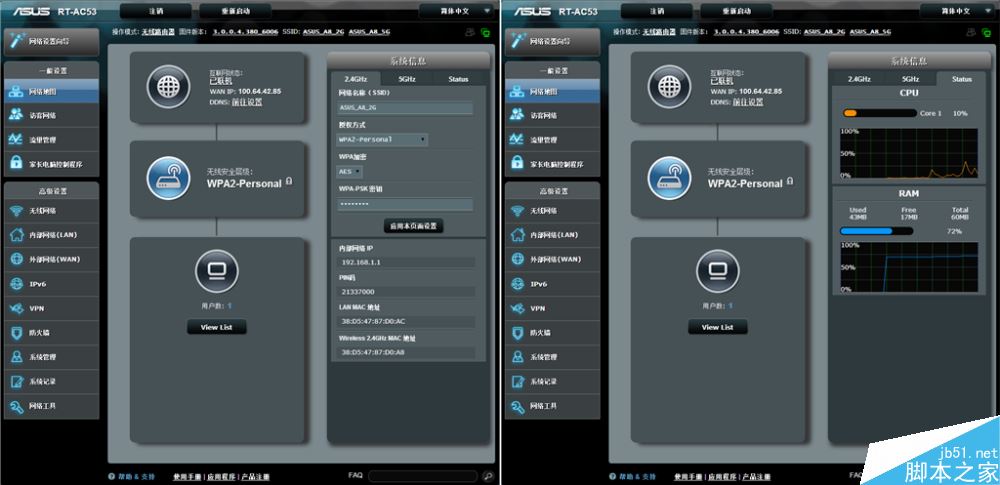
Task: Open Traffic Manager (流量管理) icon in left screenshot
Action: tap(16, 140)
